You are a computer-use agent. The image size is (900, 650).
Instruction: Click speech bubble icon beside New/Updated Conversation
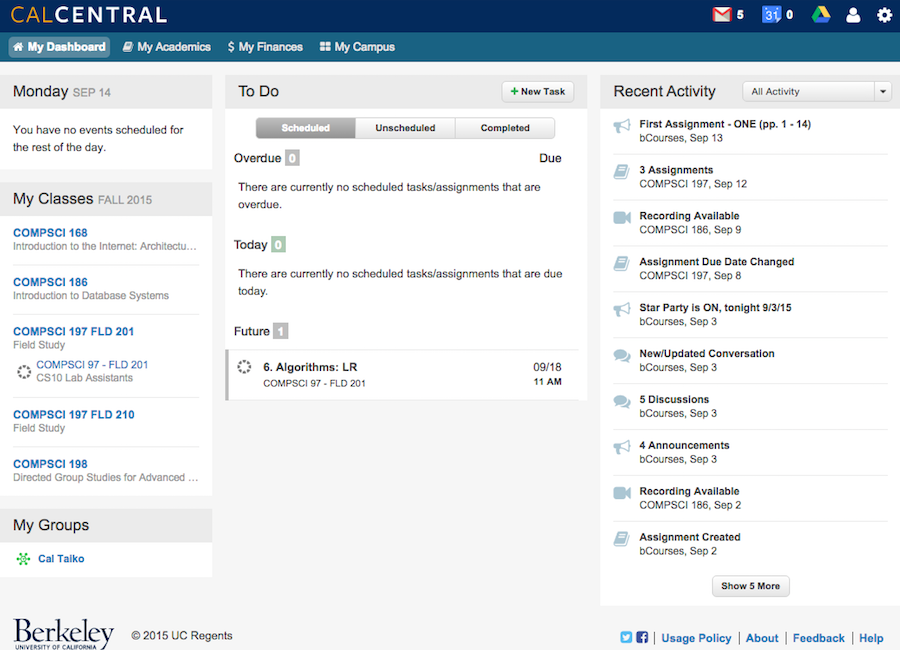622,355
